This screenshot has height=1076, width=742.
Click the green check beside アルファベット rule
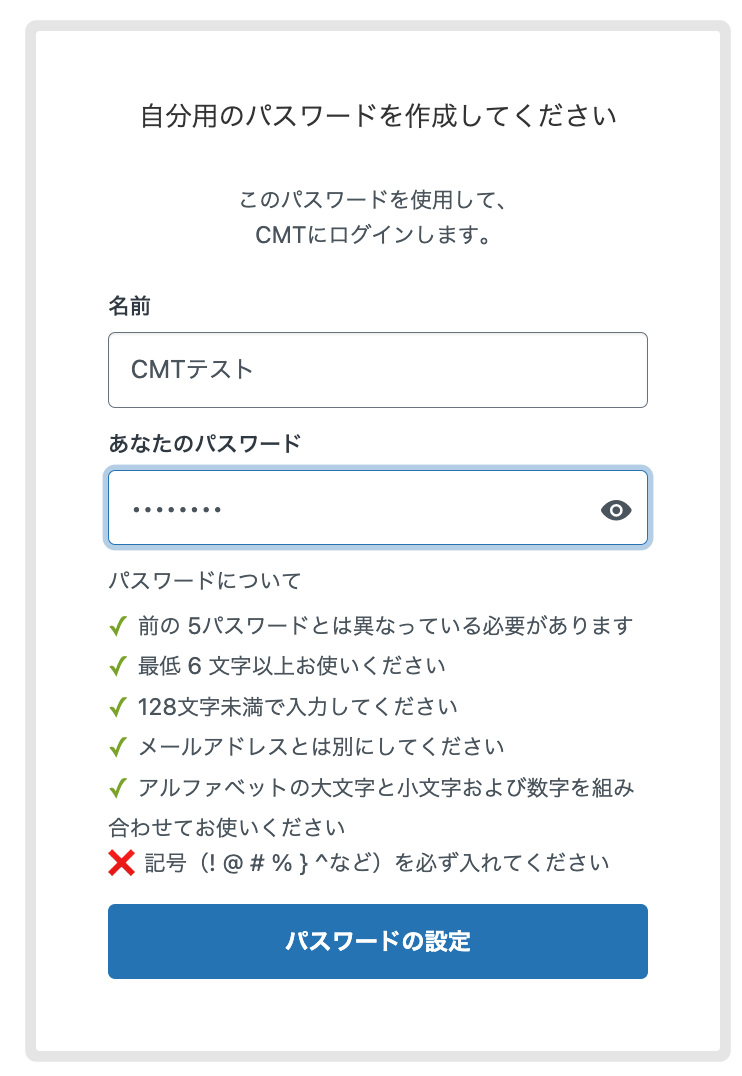(118, 788)
